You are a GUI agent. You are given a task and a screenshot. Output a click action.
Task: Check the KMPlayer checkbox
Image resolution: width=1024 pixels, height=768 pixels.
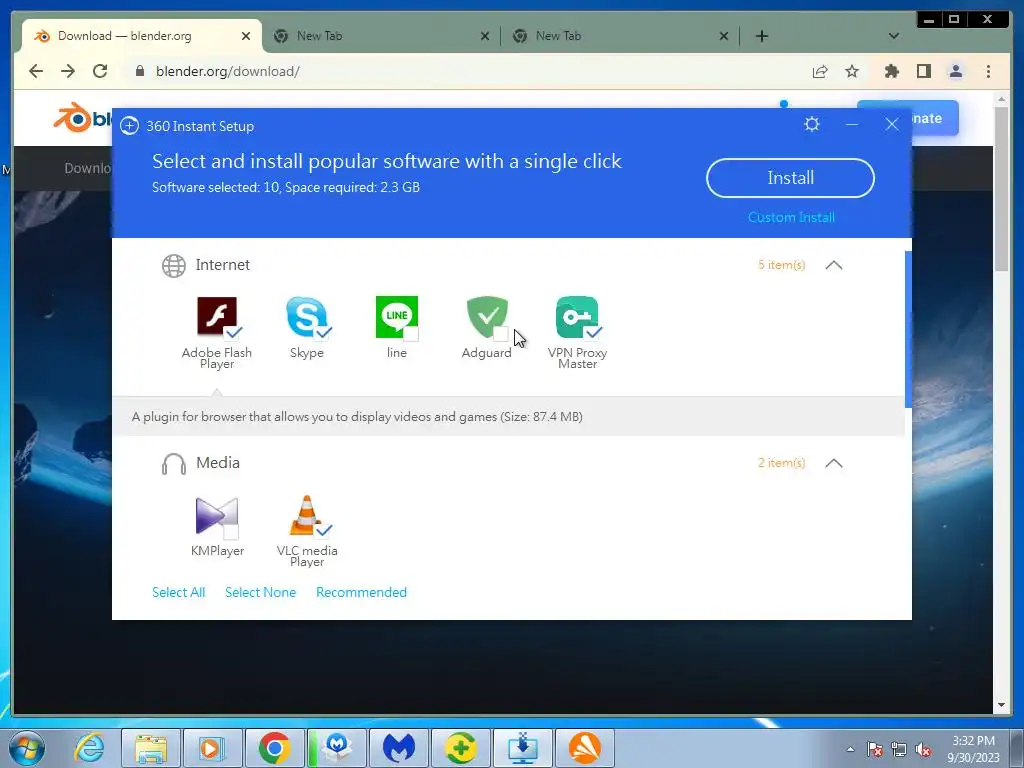(x=231, y=532)
